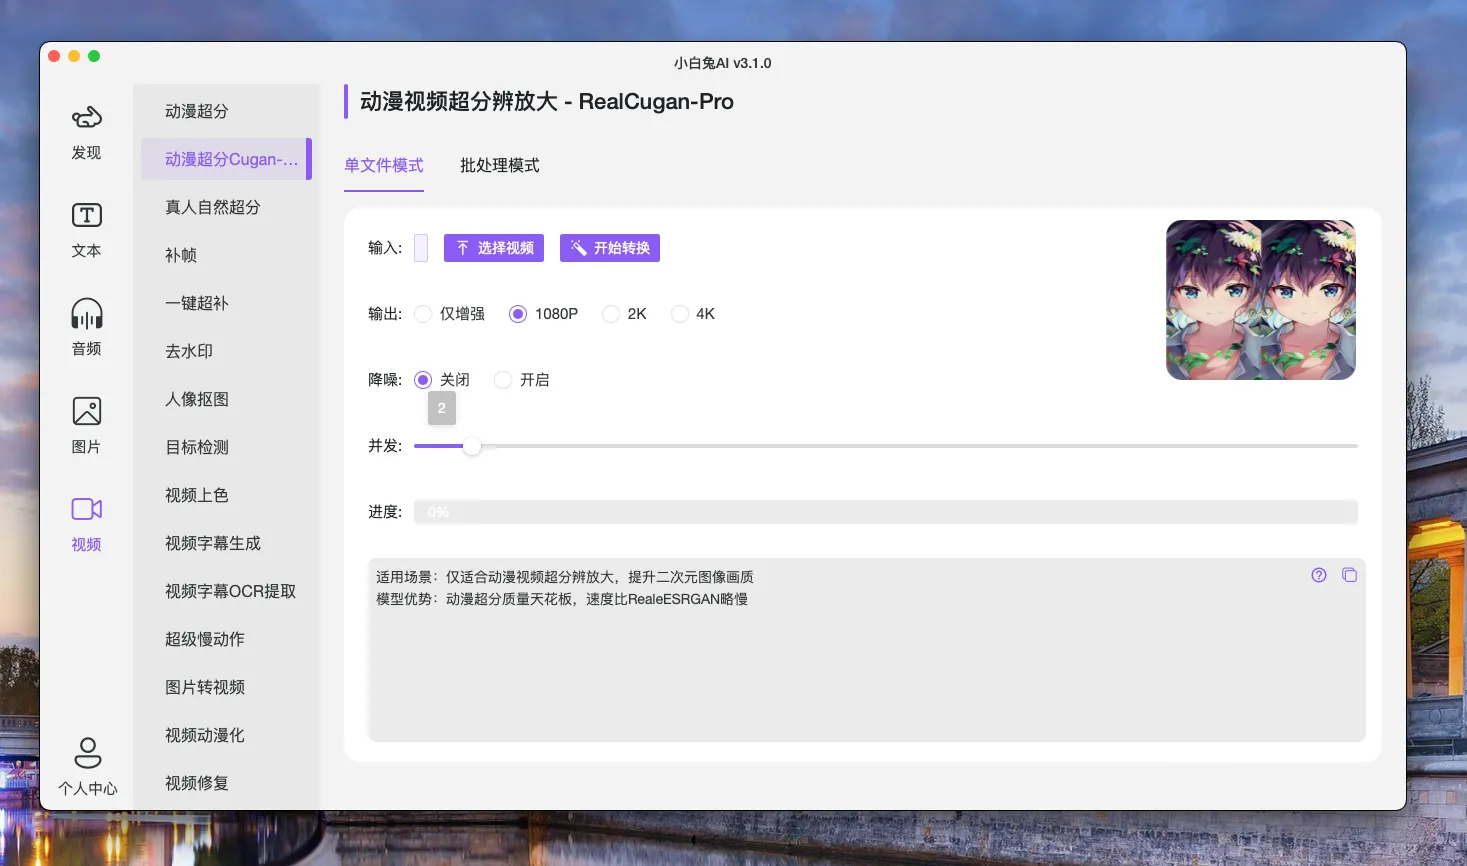
Task: Select the 仅增强 output radio button
Action: pyautogui.click(x=423, y=314)
